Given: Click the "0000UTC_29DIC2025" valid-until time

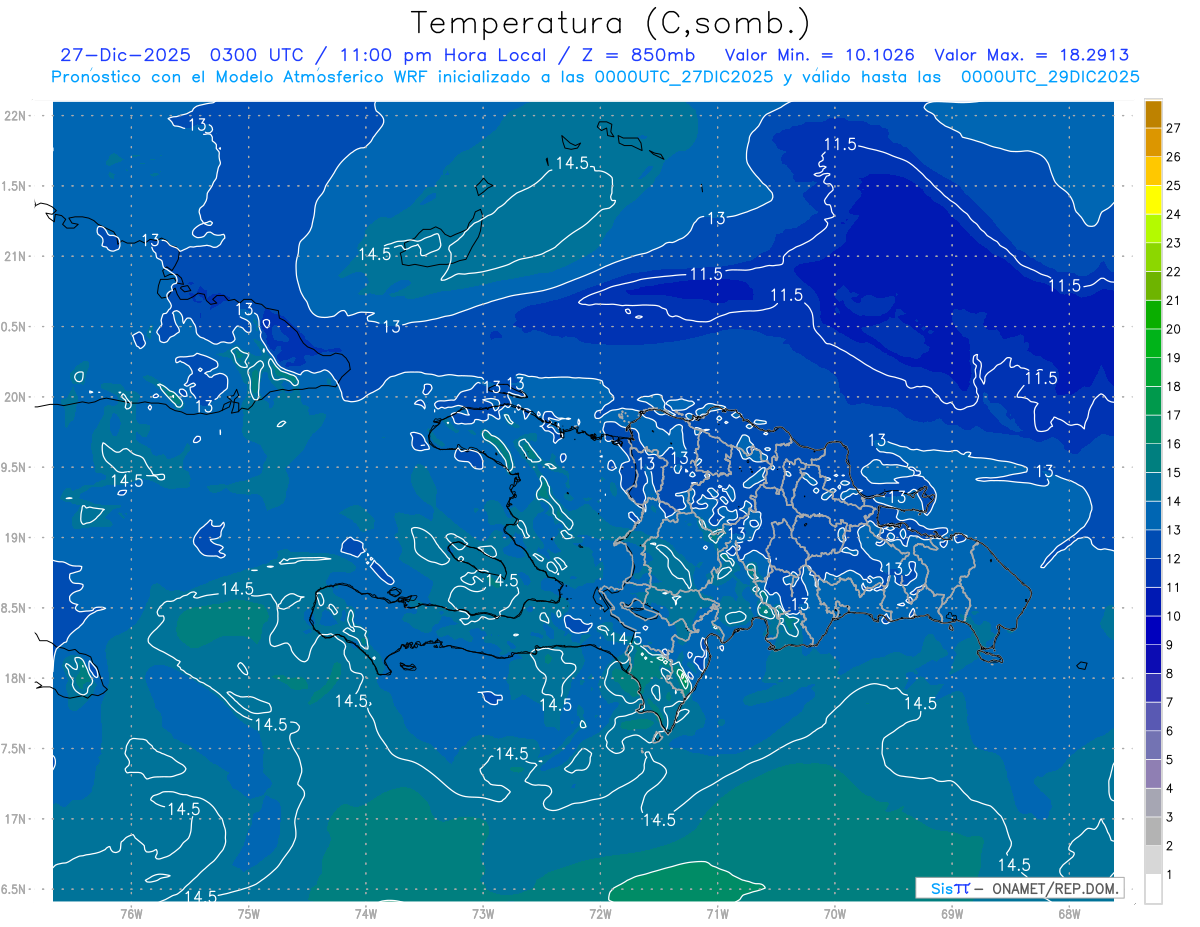Looking at the screenshot, I should click(x=1050, y=77).
